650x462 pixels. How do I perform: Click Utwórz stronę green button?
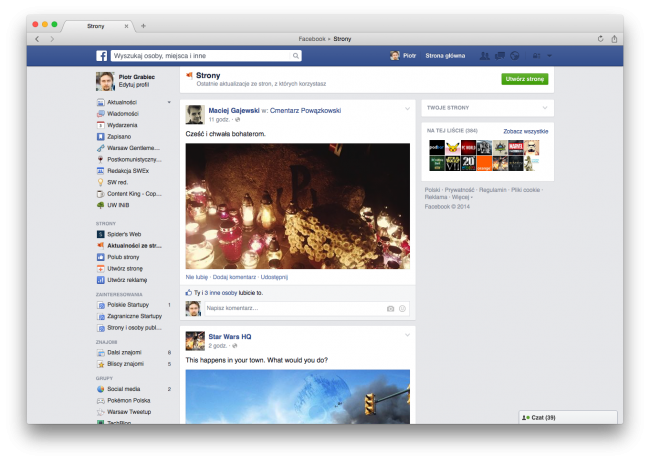coord(524,79)
